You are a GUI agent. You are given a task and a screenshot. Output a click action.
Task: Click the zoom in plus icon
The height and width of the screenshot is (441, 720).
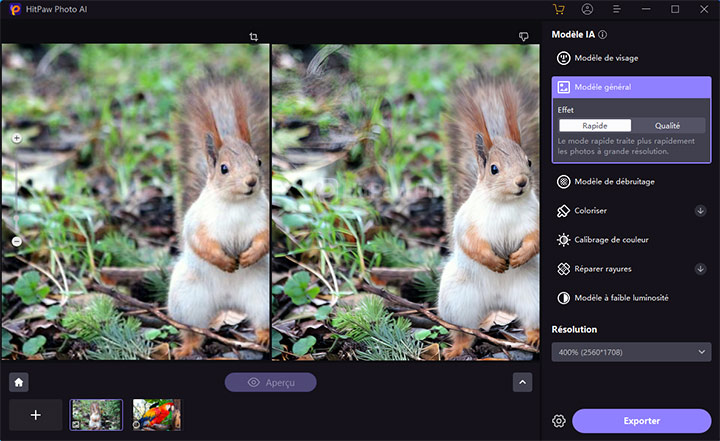17,138
